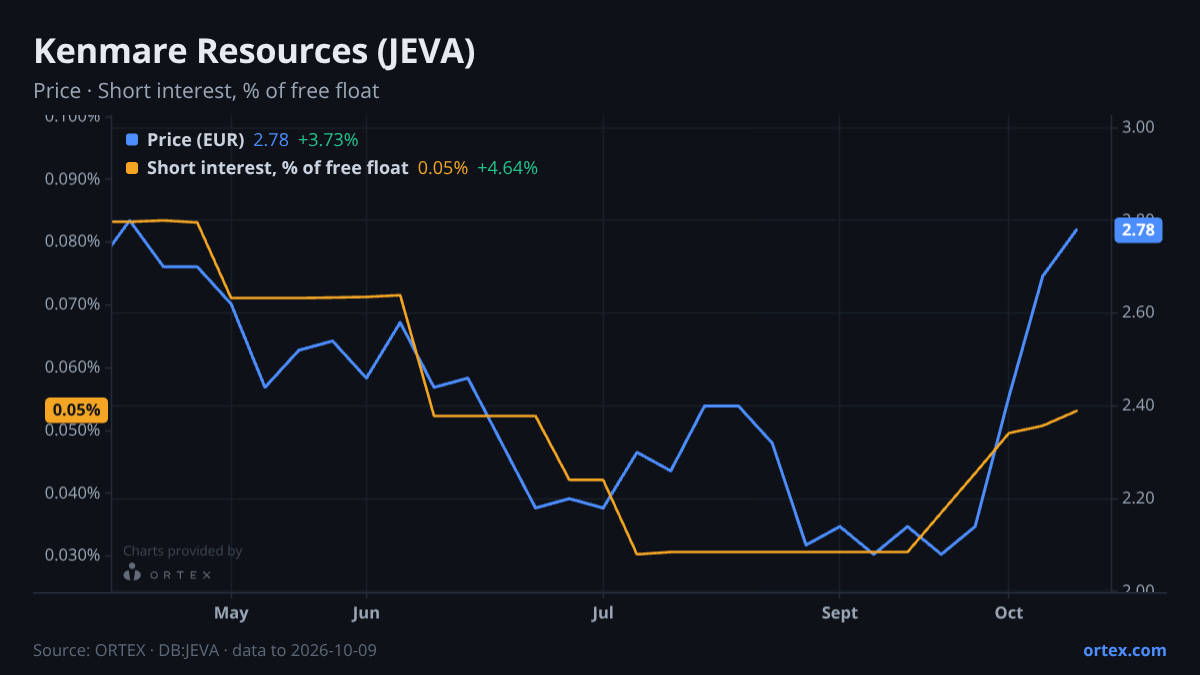The image size is (1200, 675).
Task: Click the 2.20 right axis label
Action: (1139, 498)
